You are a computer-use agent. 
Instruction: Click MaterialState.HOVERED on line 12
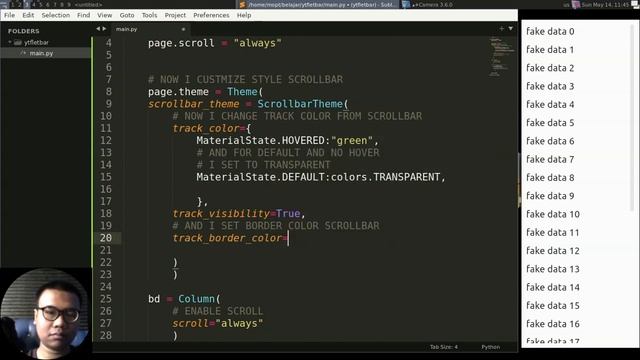pos(260,140)
